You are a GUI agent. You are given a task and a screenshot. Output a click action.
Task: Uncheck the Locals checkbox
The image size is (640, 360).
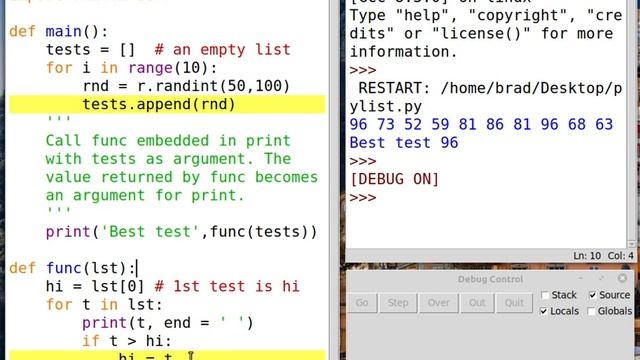point(543,311)
